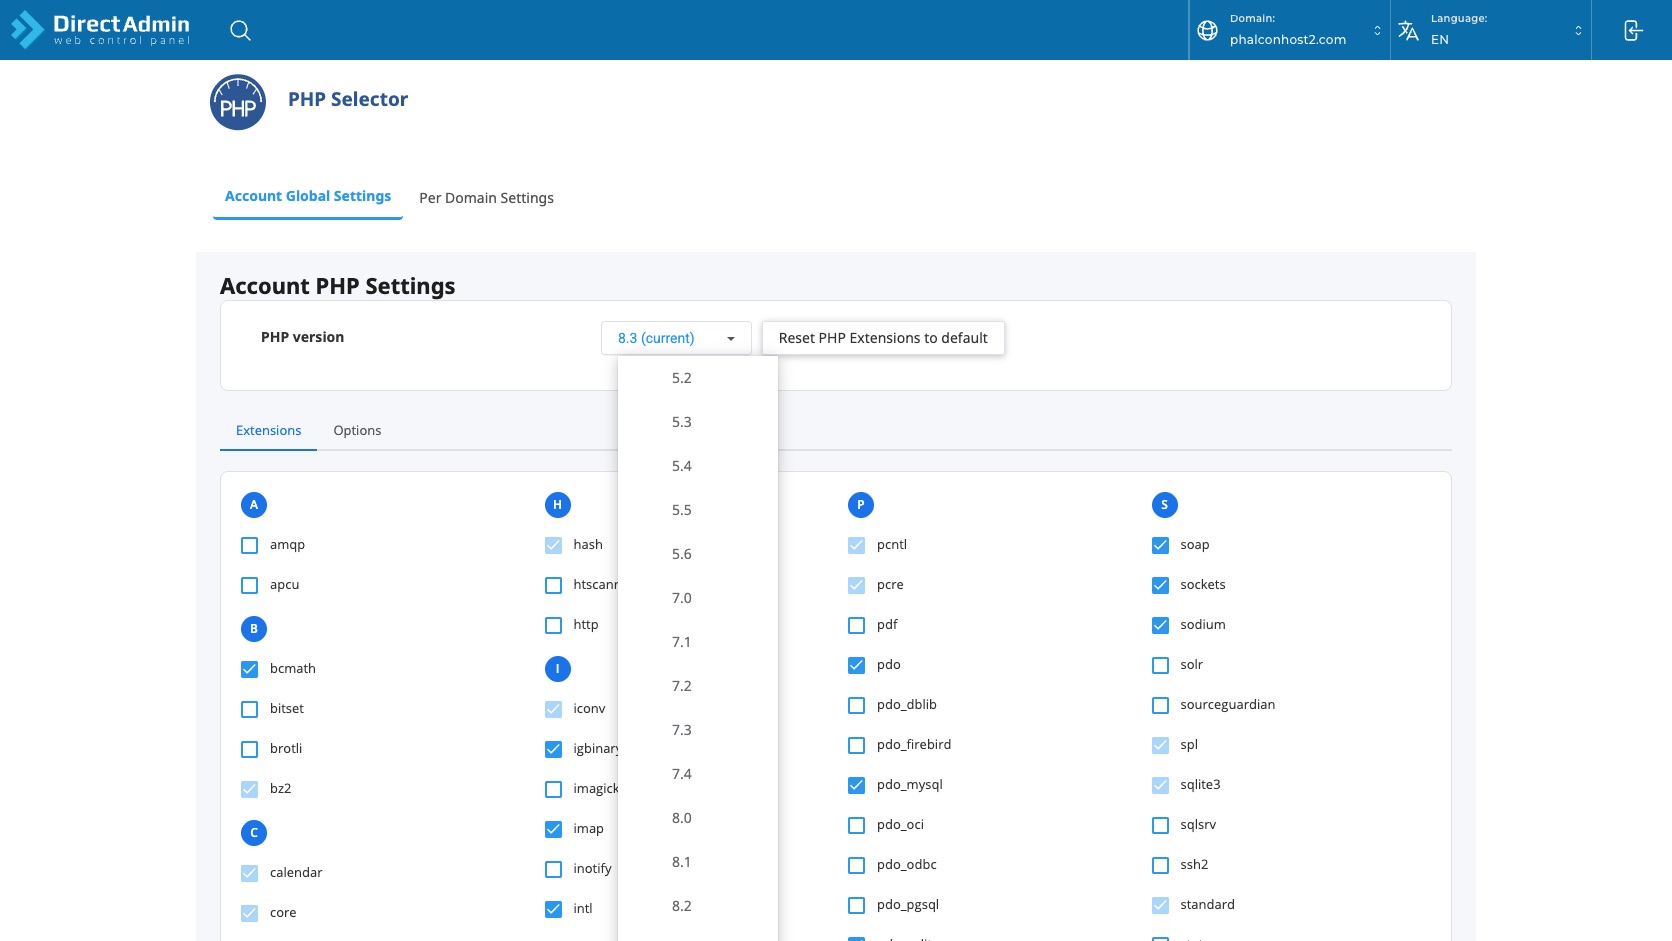Enable the ssh2 extension checkbox
This screenshot has width=1672, height=941.
(1161, 865)
